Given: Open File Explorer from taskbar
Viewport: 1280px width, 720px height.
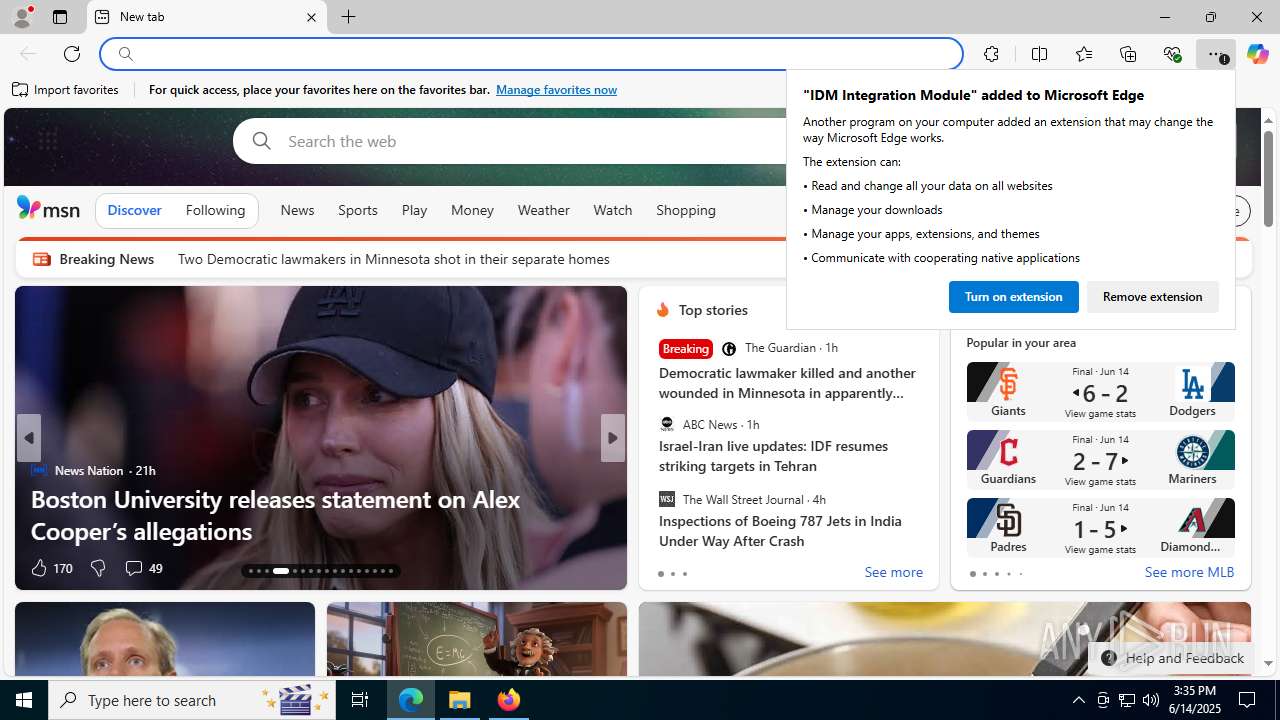Looking at the screenshot, I should (x=460, y=700).
